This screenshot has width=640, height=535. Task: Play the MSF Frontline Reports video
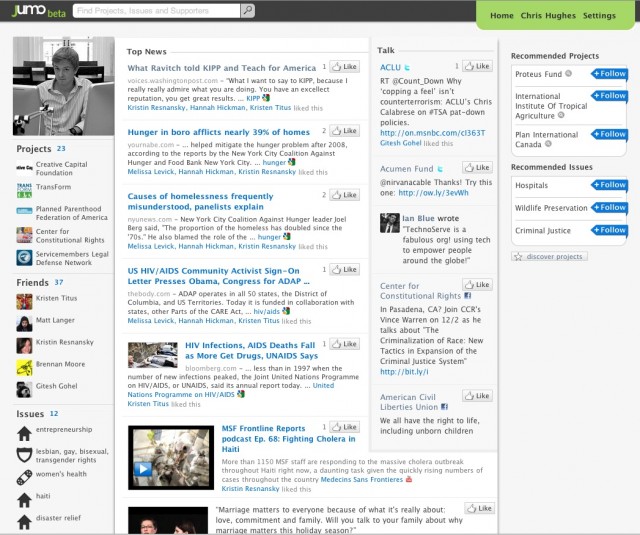tap(143, 468)
